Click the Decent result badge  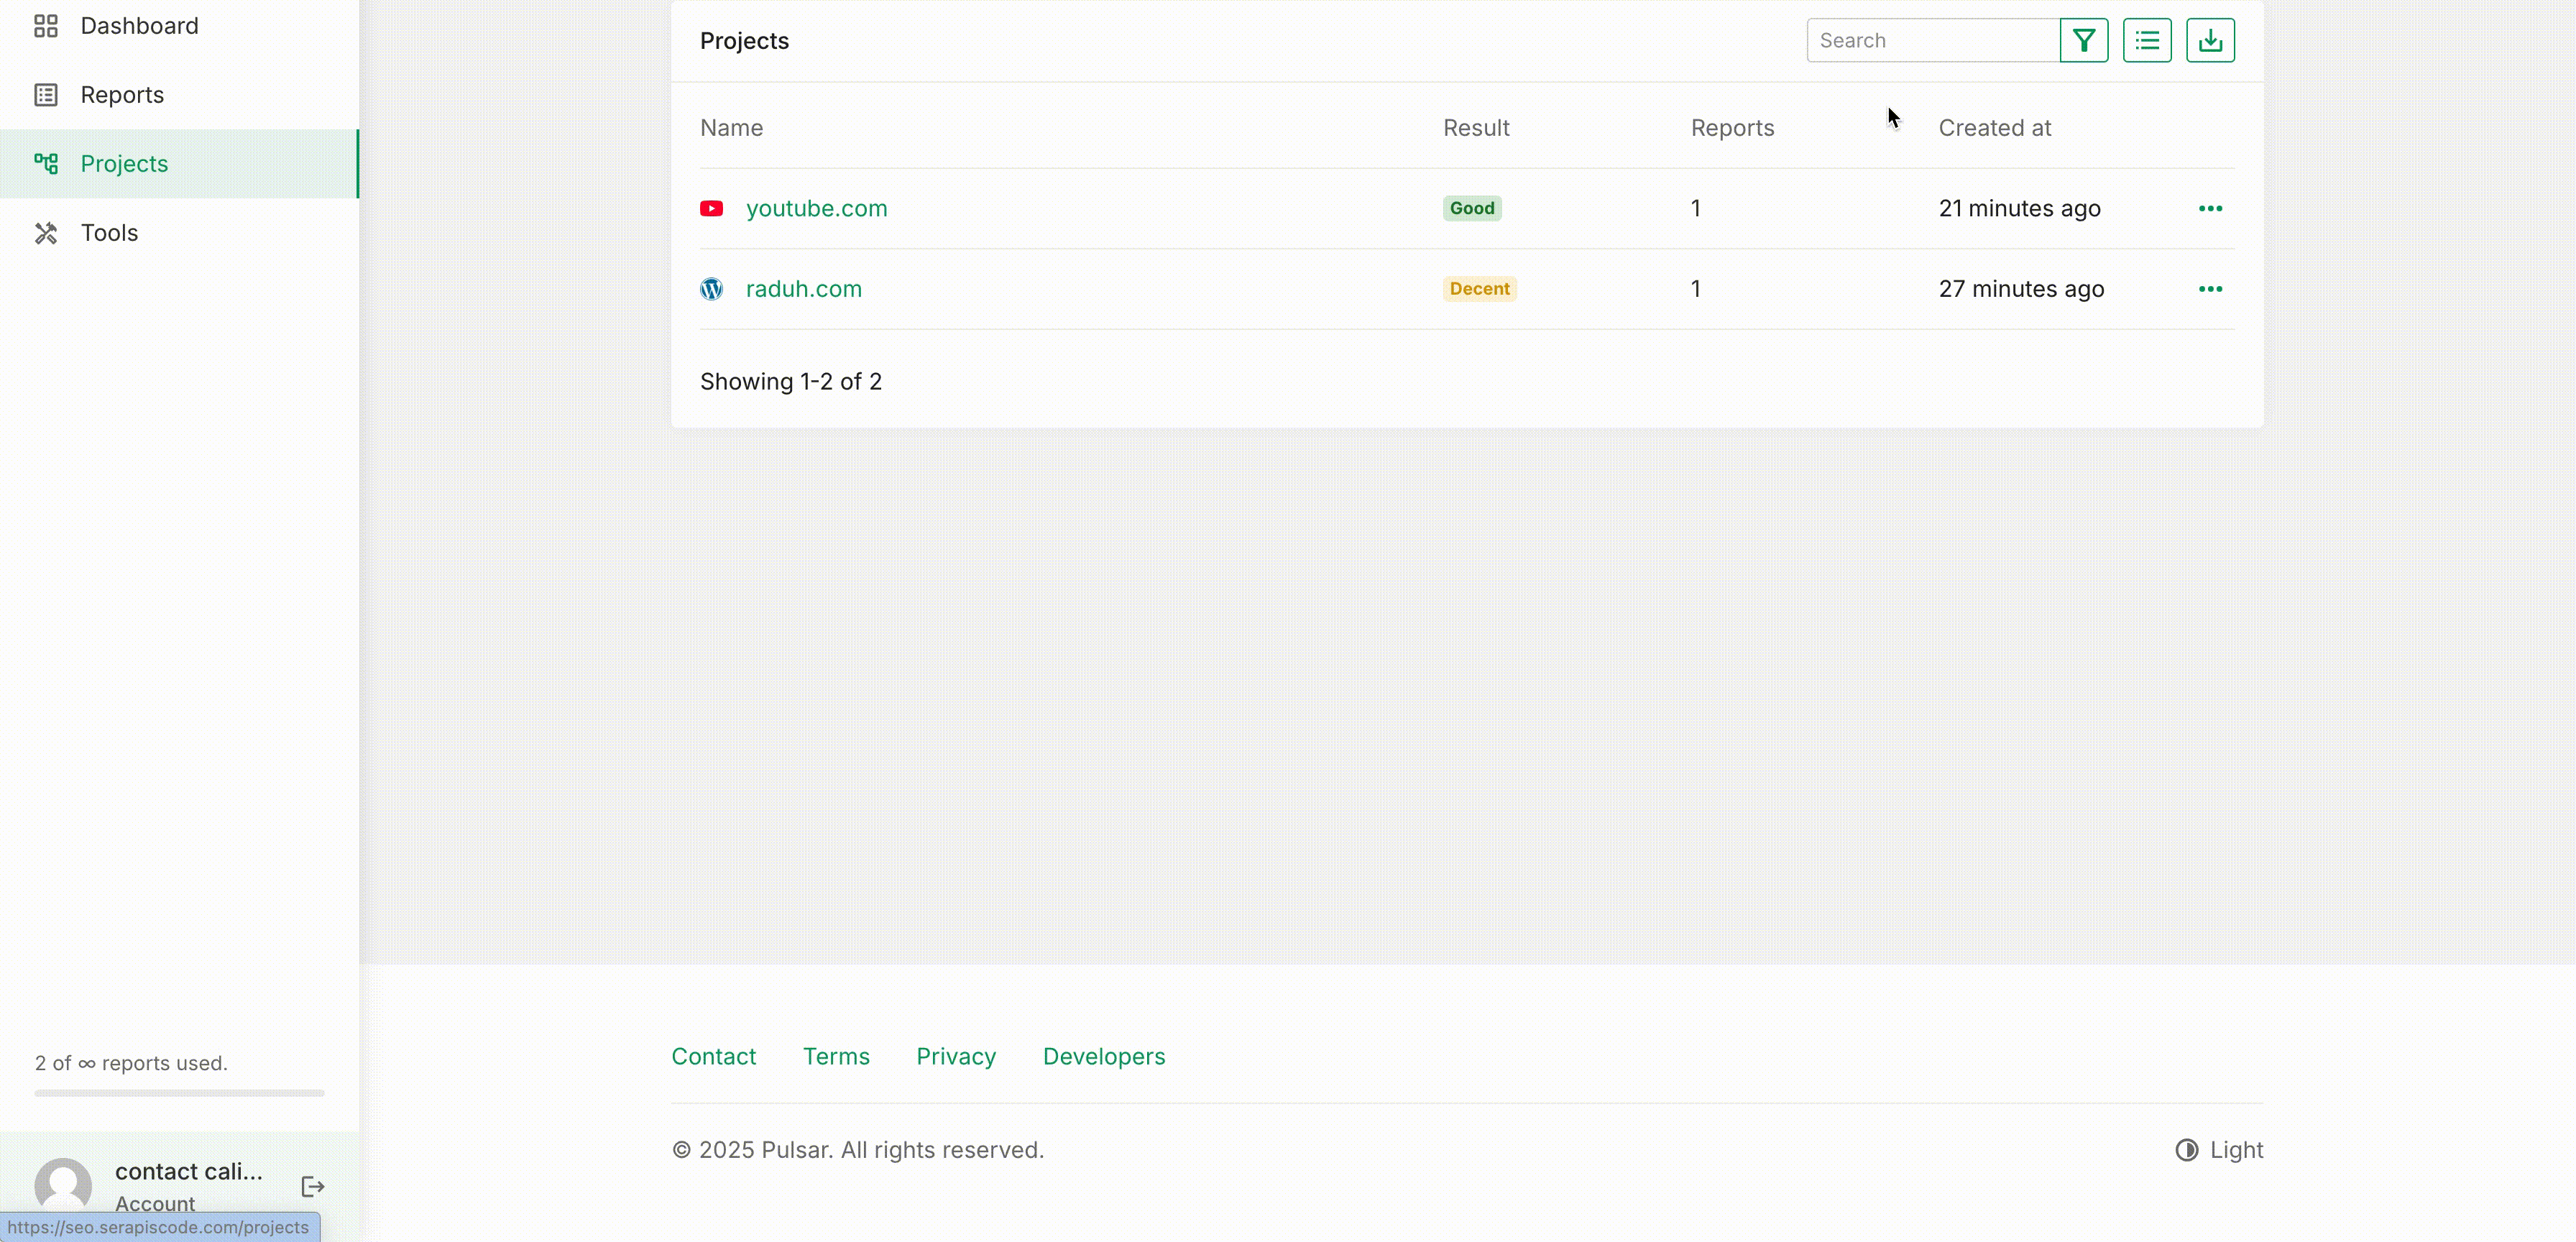pos(1479,289)
